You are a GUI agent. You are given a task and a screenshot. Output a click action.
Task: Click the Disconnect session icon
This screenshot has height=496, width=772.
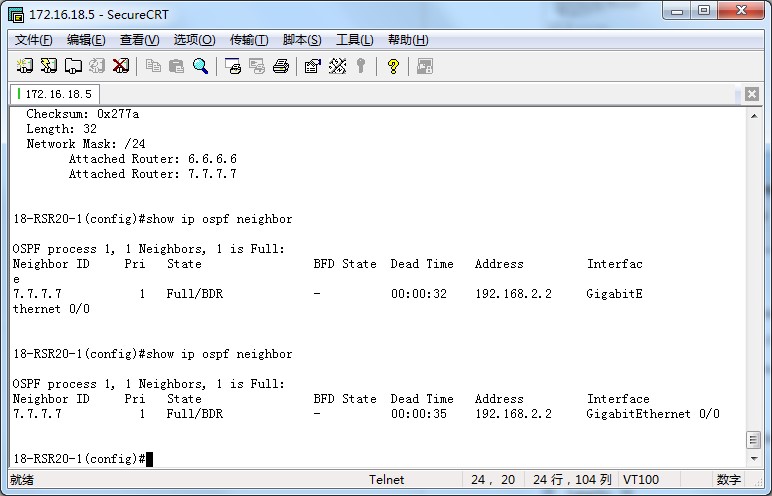click(121, 66)
